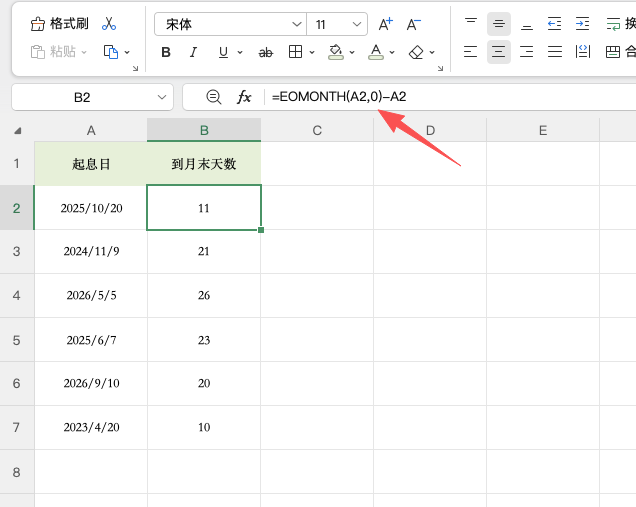
Task: Click the fx insert function icon
Action: coord(244,97)
